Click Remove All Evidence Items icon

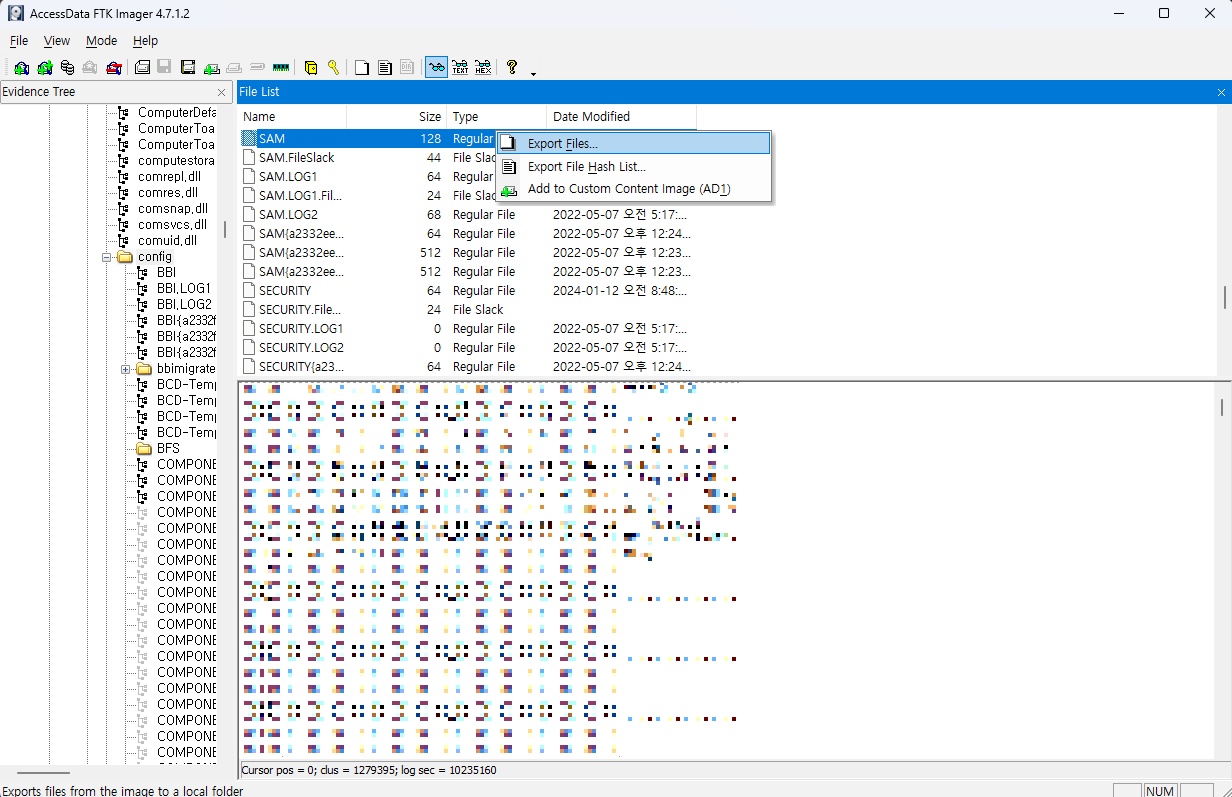tap(112, 67)
